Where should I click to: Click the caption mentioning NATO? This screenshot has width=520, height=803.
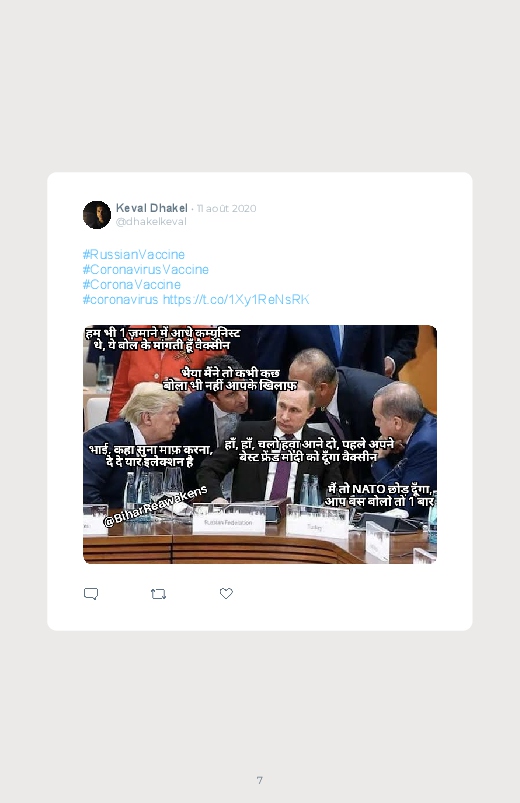(380, 495)
